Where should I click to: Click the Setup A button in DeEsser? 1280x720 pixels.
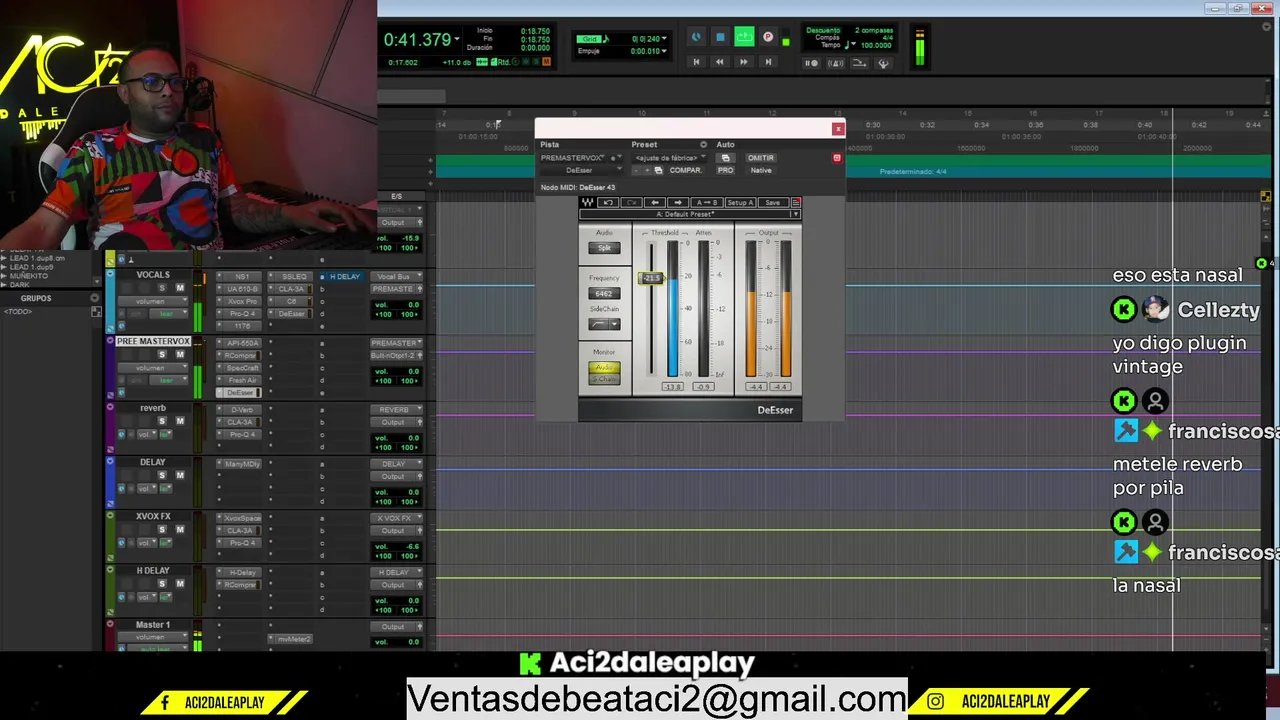tap(740, 202)
